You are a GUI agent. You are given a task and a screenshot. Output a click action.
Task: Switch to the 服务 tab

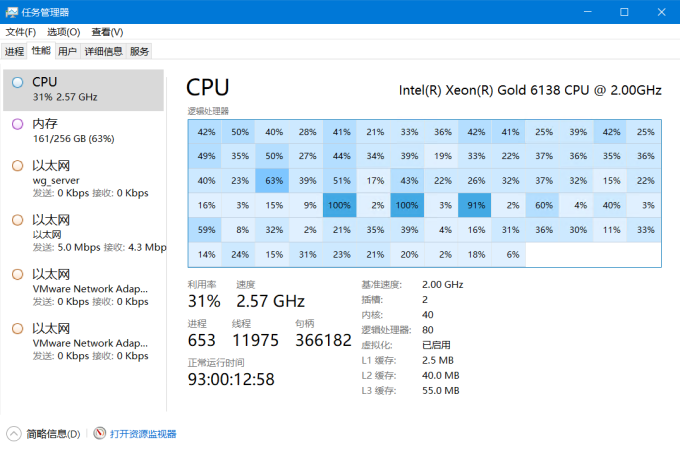(139, 52)
